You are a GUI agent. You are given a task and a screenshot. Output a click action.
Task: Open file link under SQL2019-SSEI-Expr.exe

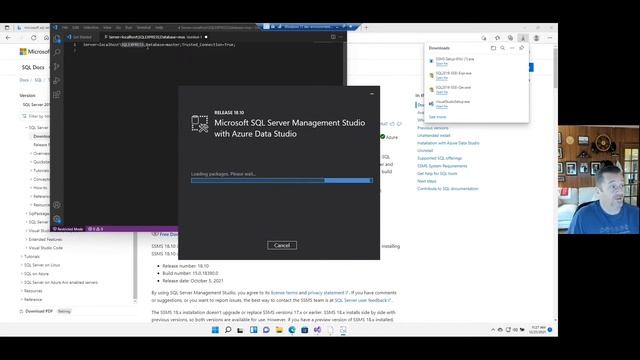tap(442, 78)
